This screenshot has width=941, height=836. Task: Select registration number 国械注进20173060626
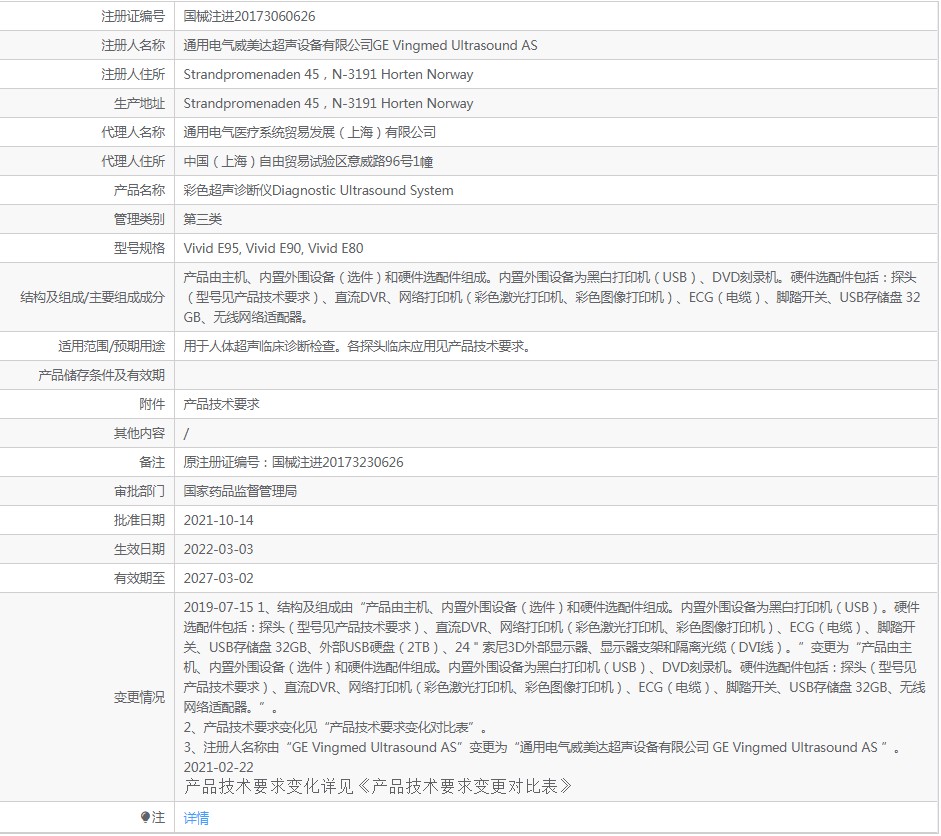tap(249, 16)
